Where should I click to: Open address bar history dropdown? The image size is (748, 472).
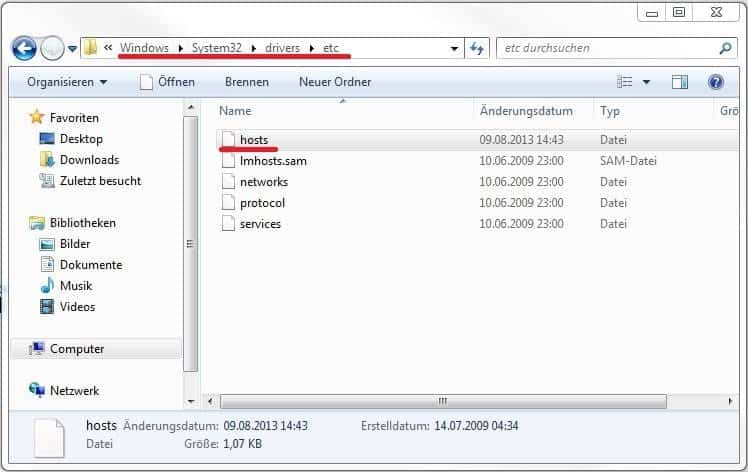tap(455, 48)
